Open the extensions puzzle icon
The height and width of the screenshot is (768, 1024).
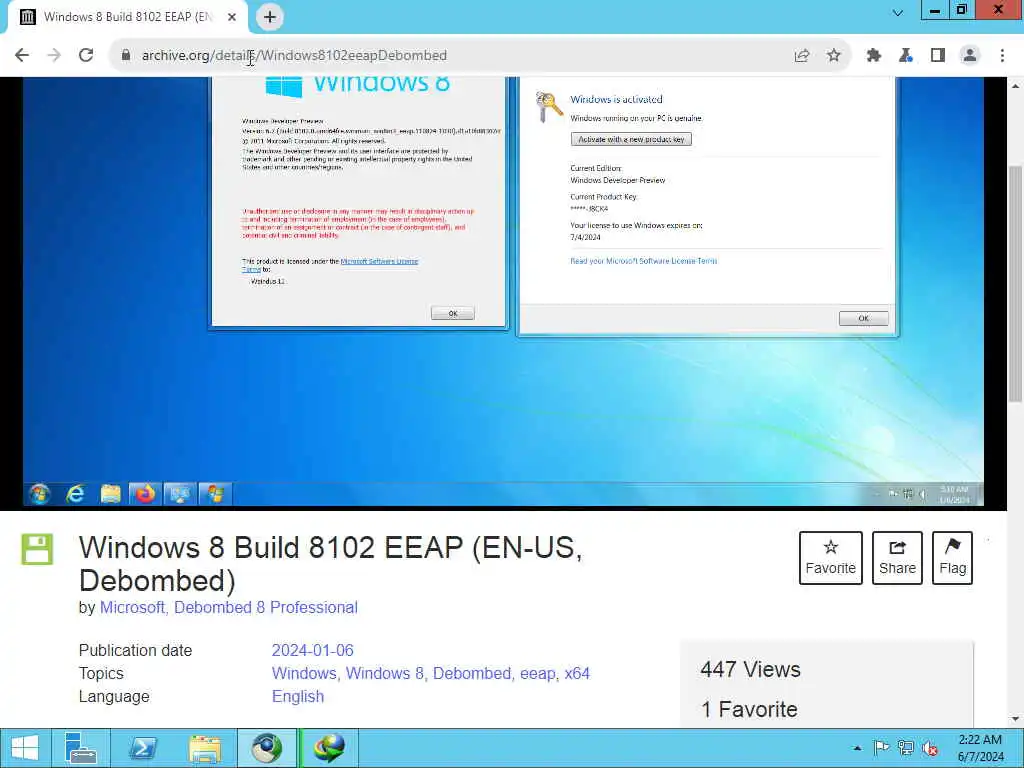pos(874,56)
